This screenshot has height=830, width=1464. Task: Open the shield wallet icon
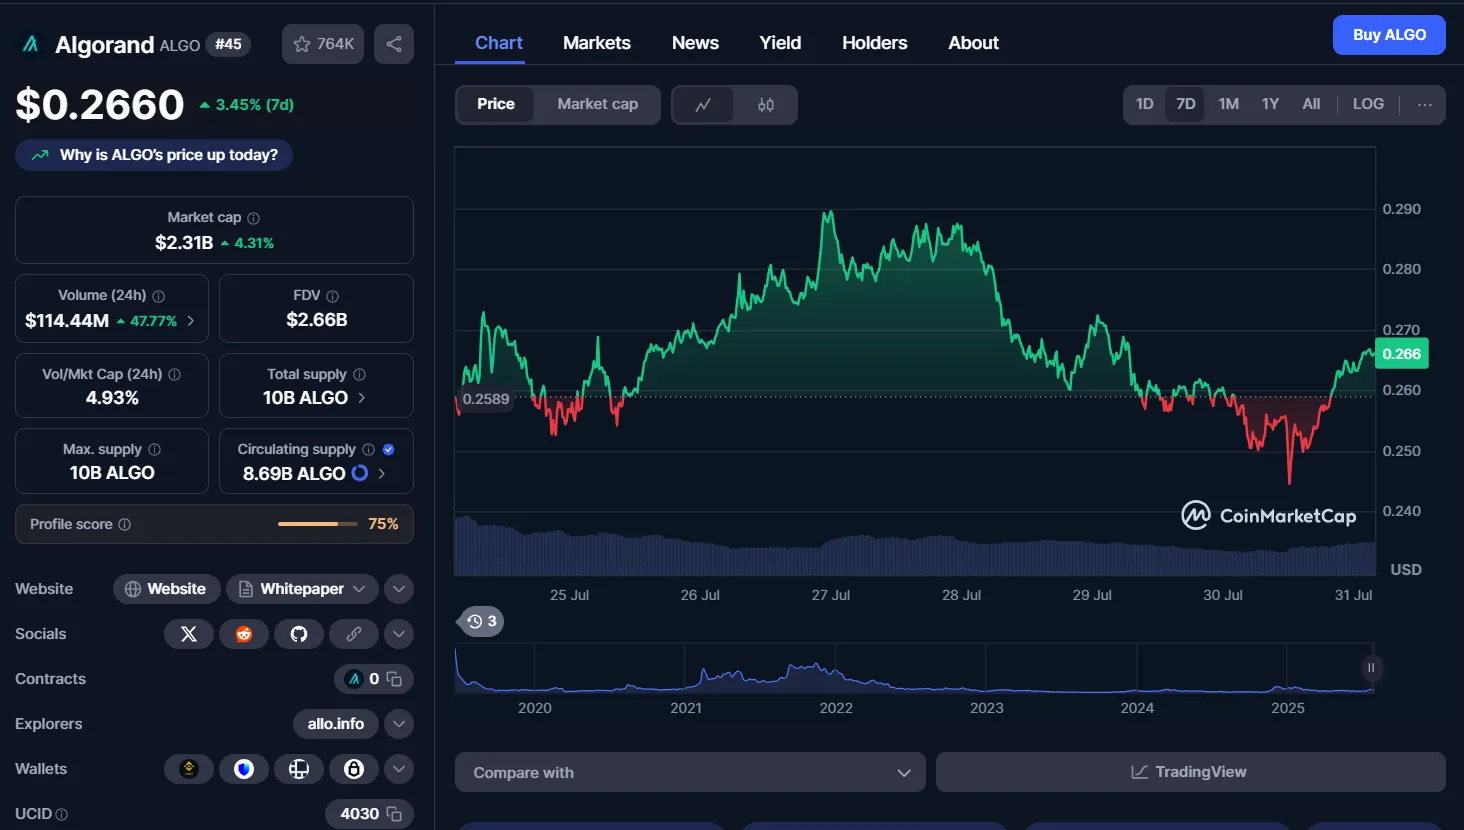click(x=244, y=769)
